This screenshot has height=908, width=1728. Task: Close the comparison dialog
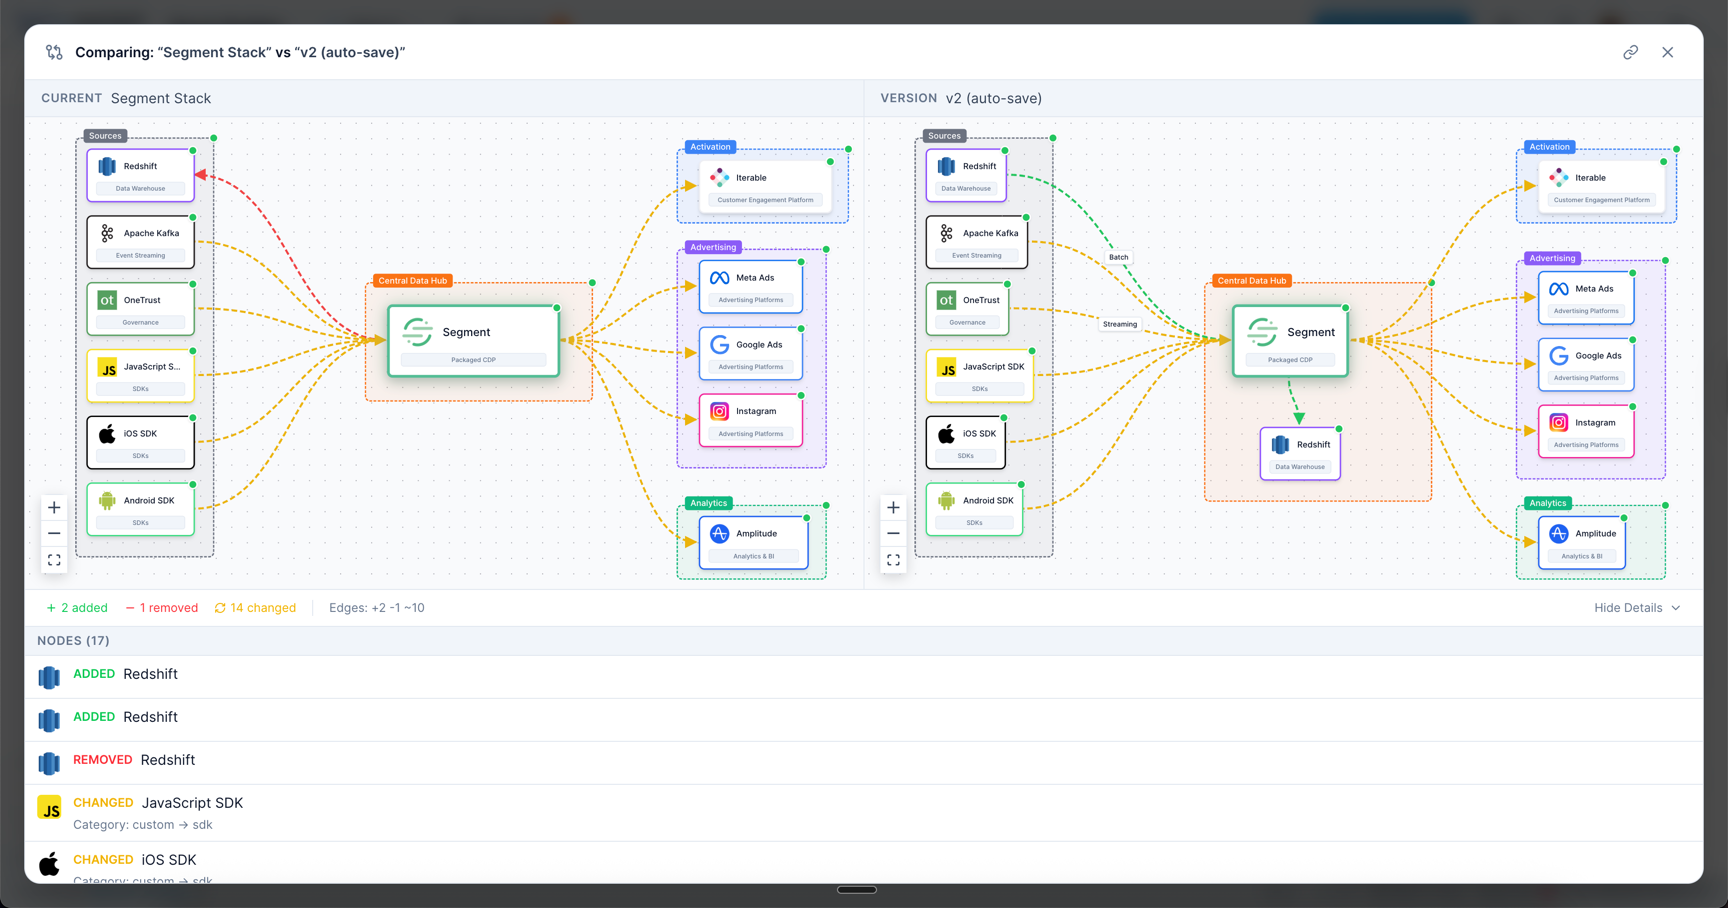point(1667,52)
